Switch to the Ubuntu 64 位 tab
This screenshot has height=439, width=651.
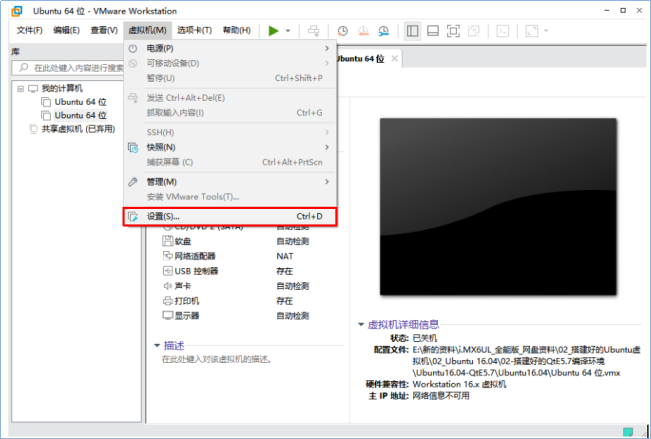tap(360, 59)
